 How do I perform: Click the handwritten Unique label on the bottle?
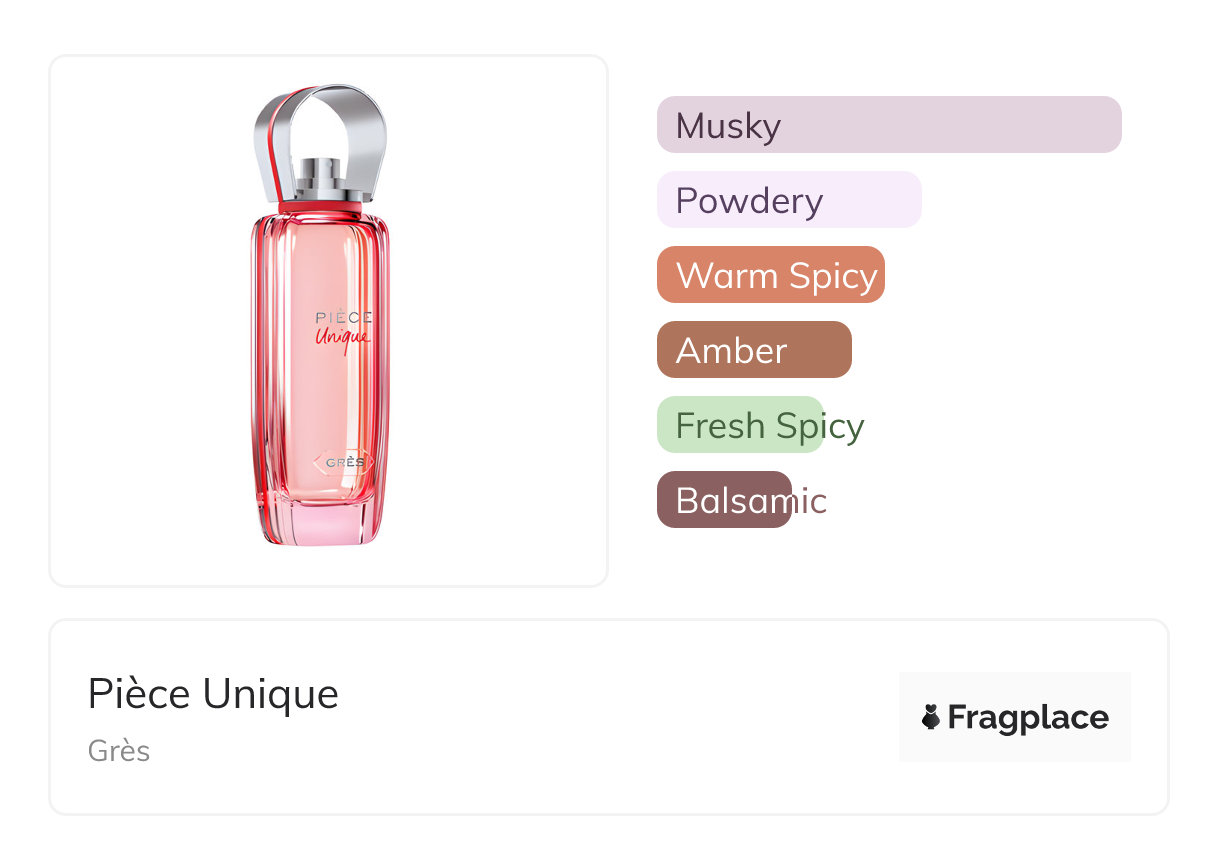pos(343,337)
